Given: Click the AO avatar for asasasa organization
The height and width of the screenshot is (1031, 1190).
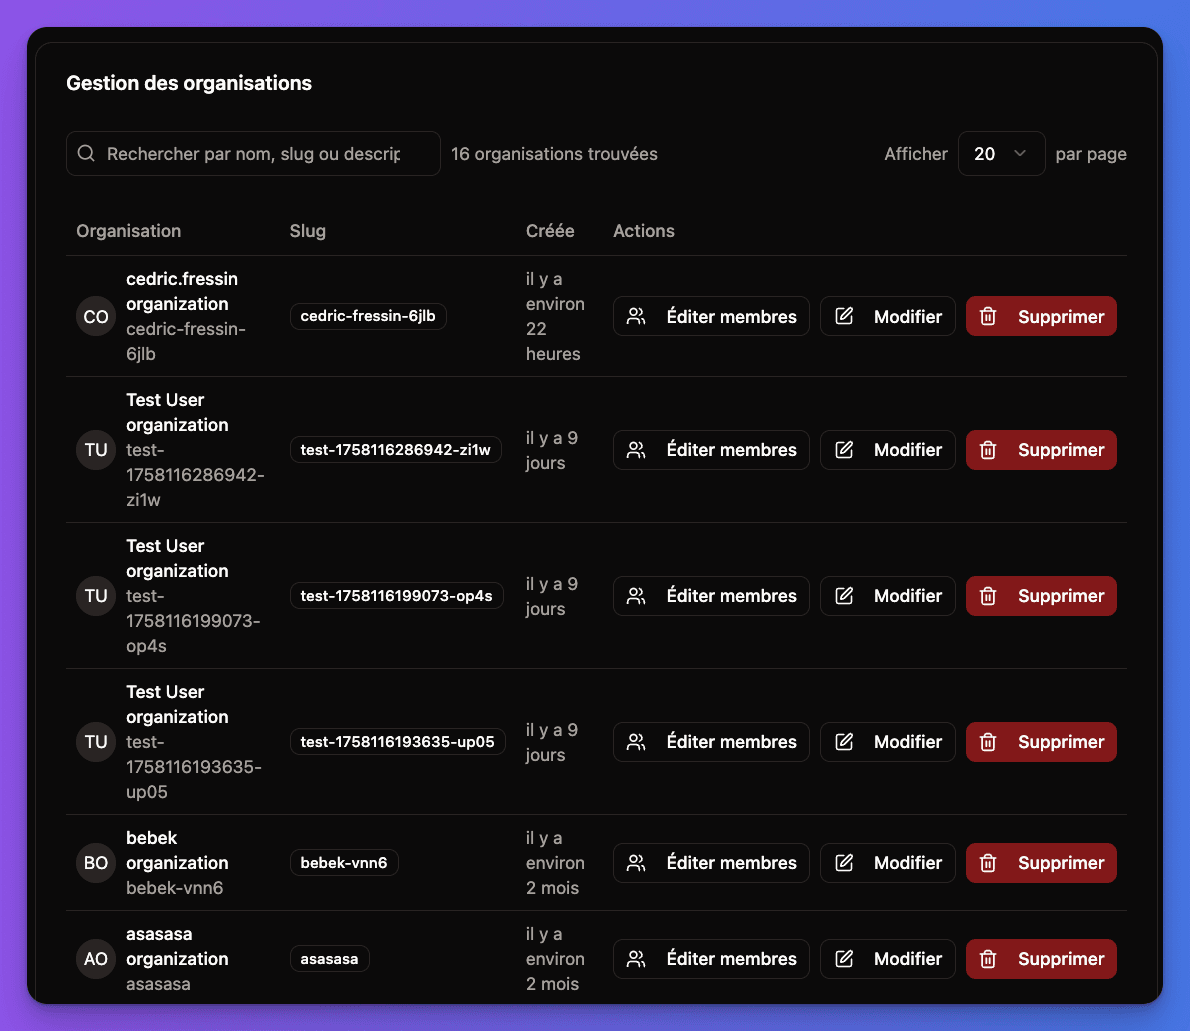Looking at the screenshot, I should click(x=95, y=958).
